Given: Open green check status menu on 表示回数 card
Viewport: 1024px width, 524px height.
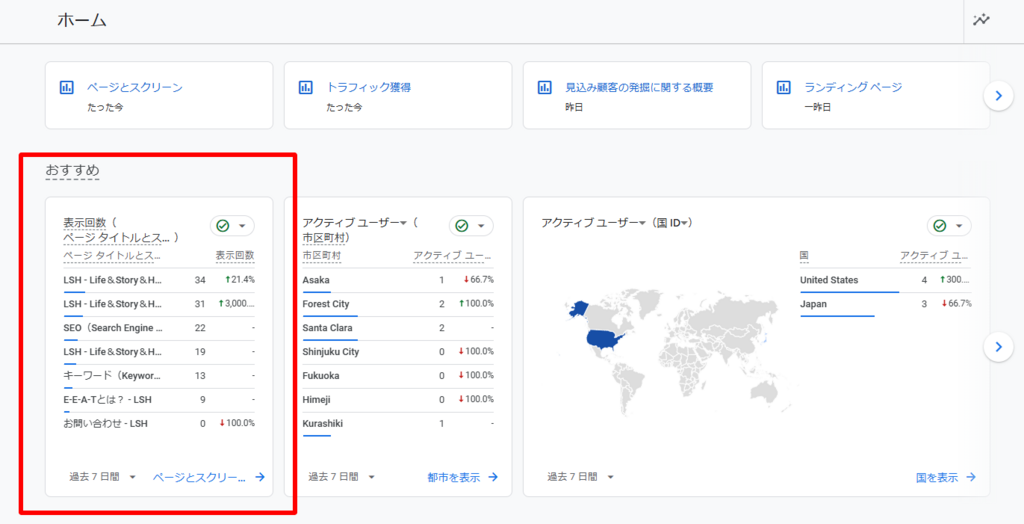Looking at the screenshot, I should tap(232, 226).
